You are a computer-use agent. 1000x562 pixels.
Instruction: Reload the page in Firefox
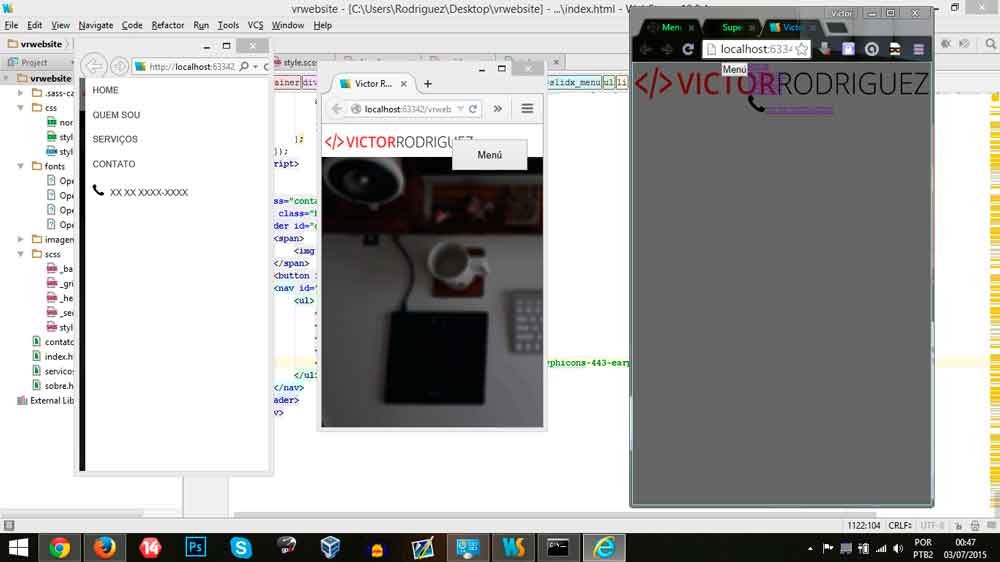pyautogui.click(x=473, y=109)
